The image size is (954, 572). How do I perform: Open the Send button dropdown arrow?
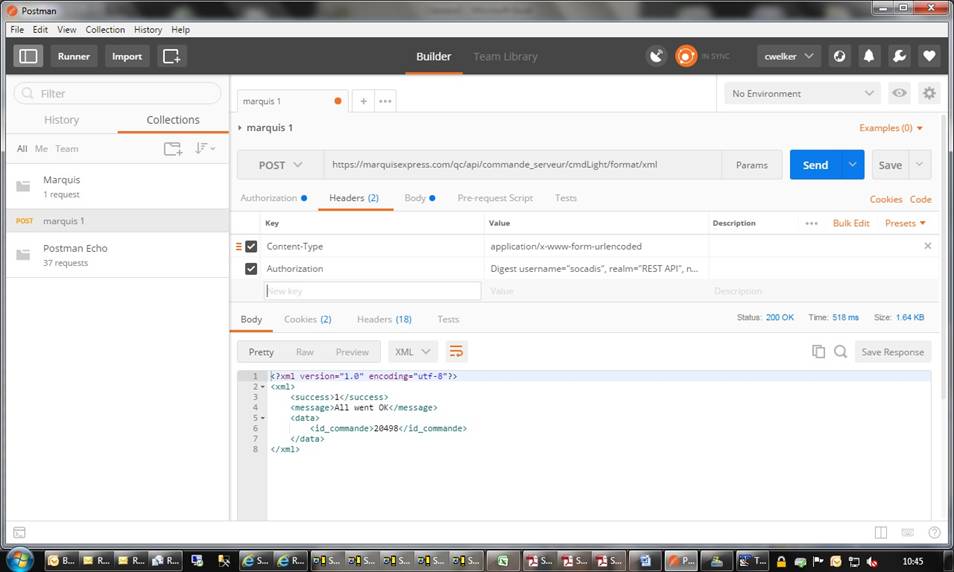point(852,165)
